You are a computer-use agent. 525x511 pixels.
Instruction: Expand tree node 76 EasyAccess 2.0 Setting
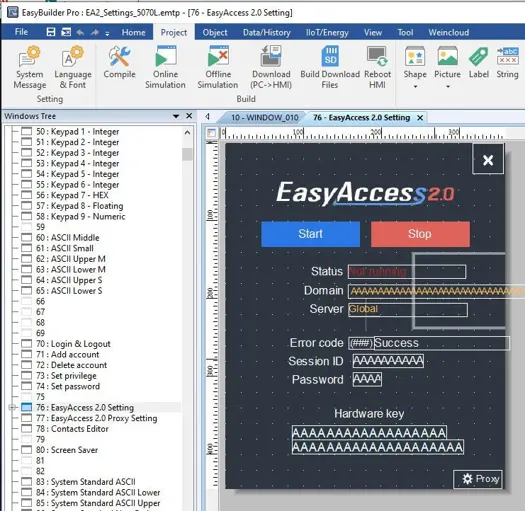12,407
